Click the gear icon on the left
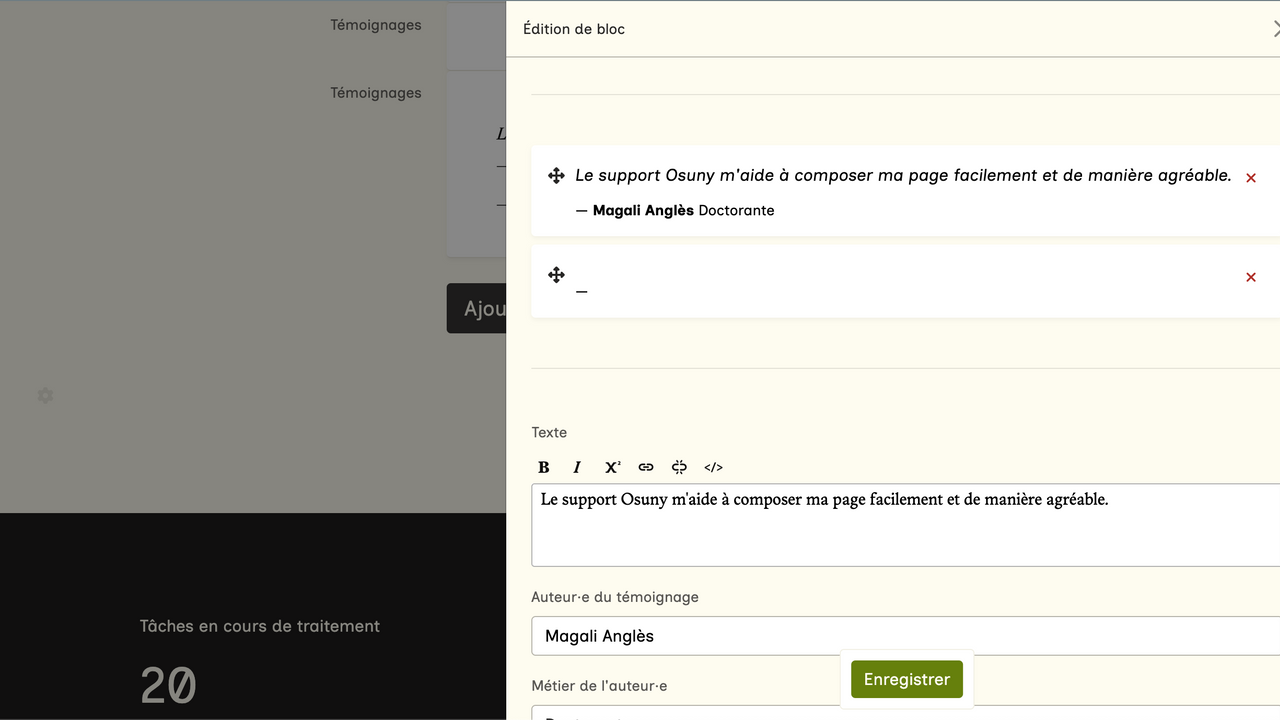The height and width of the screenshot is (720, 1280). [x=45, y=396]
